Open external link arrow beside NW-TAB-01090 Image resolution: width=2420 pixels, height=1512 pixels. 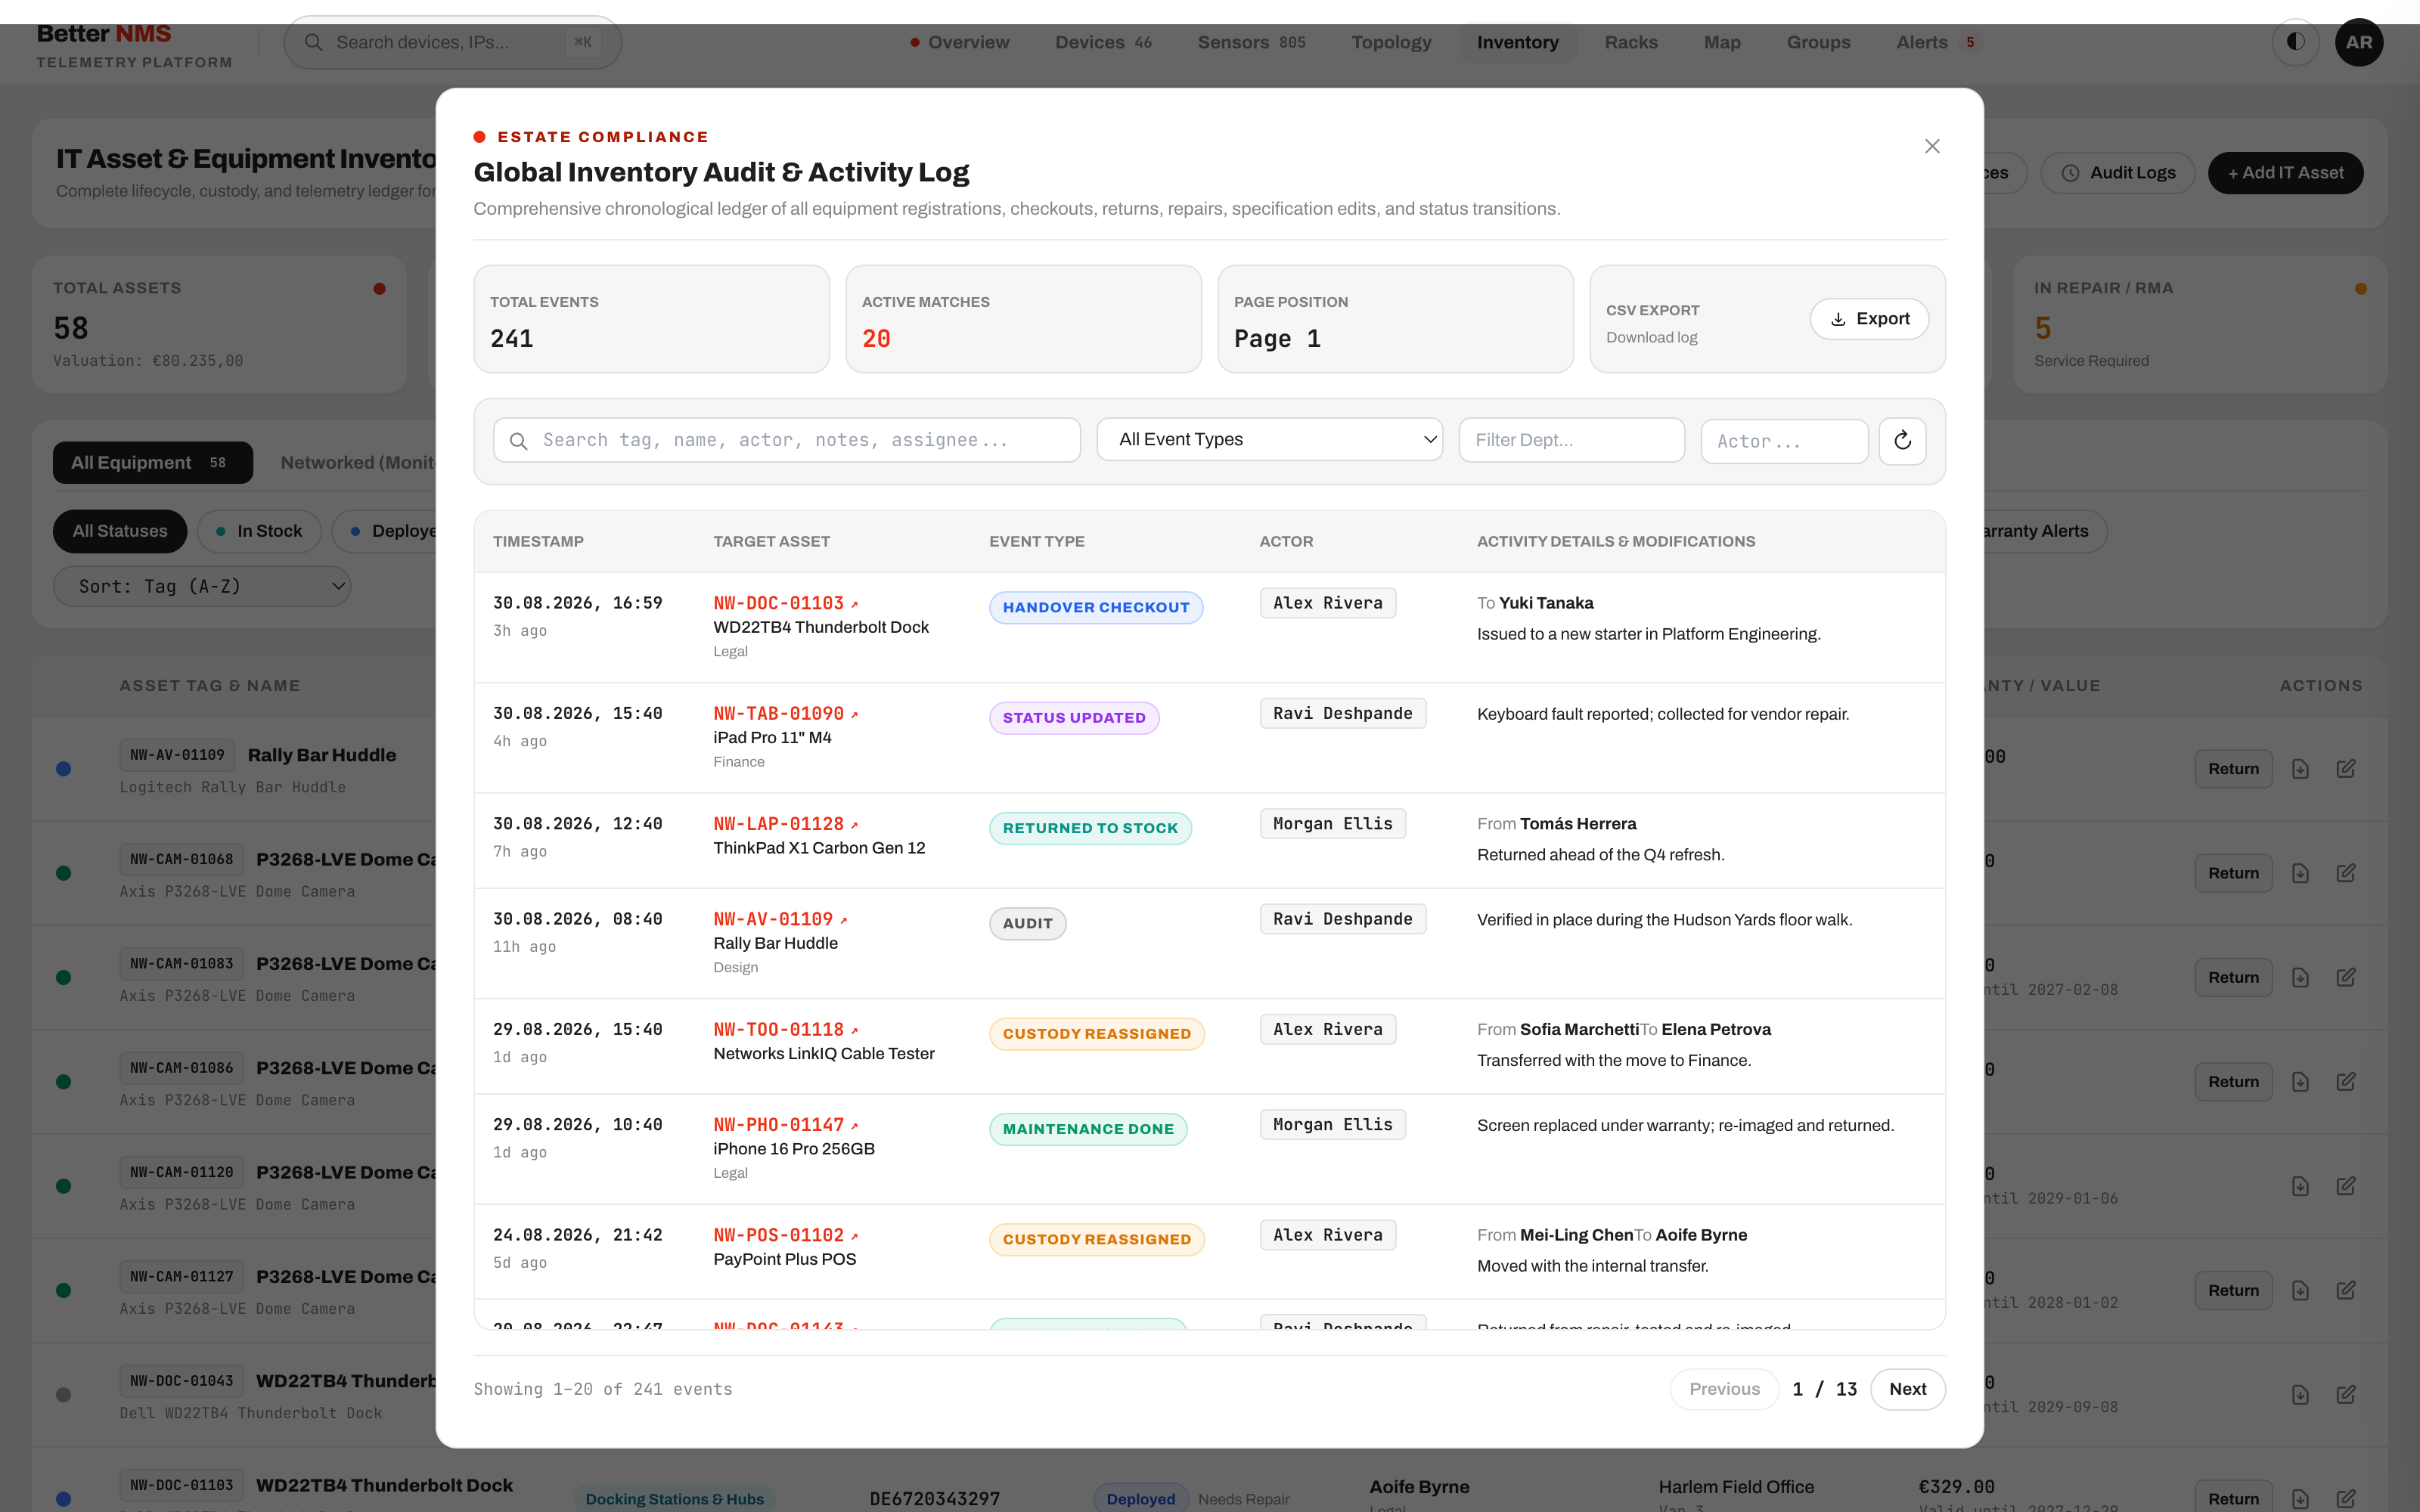854,714
